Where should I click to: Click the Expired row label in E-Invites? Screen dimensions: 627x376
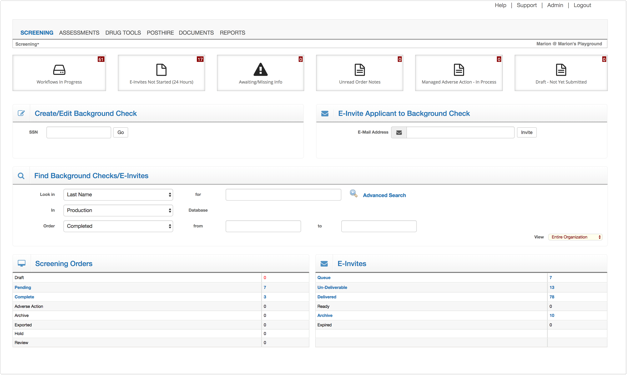(324, 325)
